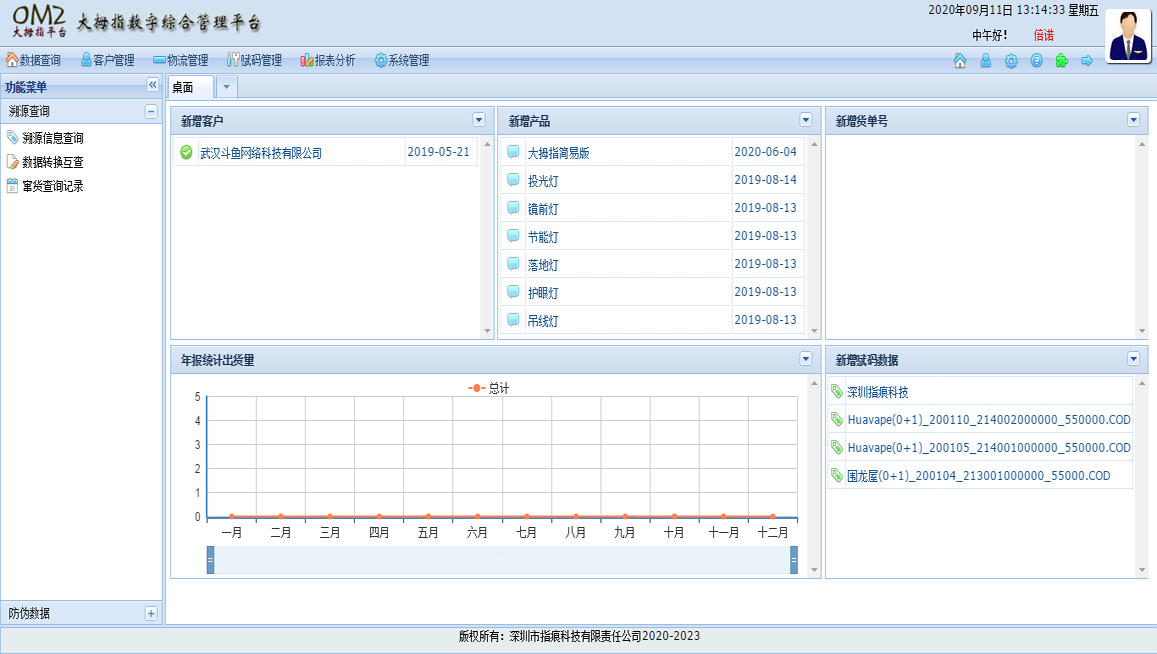Viewport: 1157px width, 654px height.
Task: Toggle the 总计 legend series in chart
Action: pyautogui.click(x=489, y=388)
